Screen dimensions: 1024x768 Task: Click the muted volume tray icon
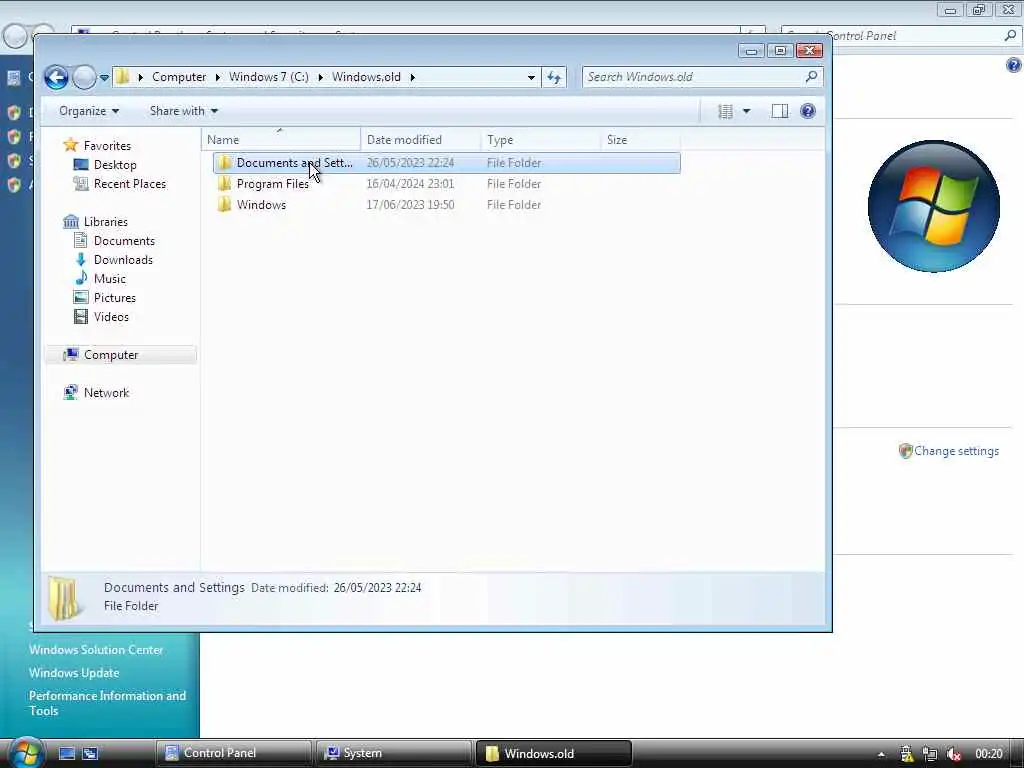(x=953, y=754)
